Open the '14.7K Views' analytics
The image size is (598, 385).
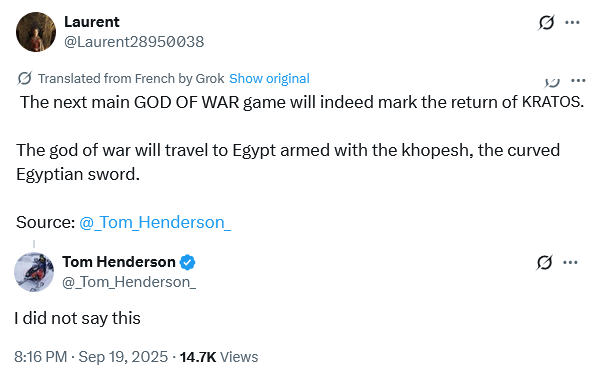tap(219, 357)
